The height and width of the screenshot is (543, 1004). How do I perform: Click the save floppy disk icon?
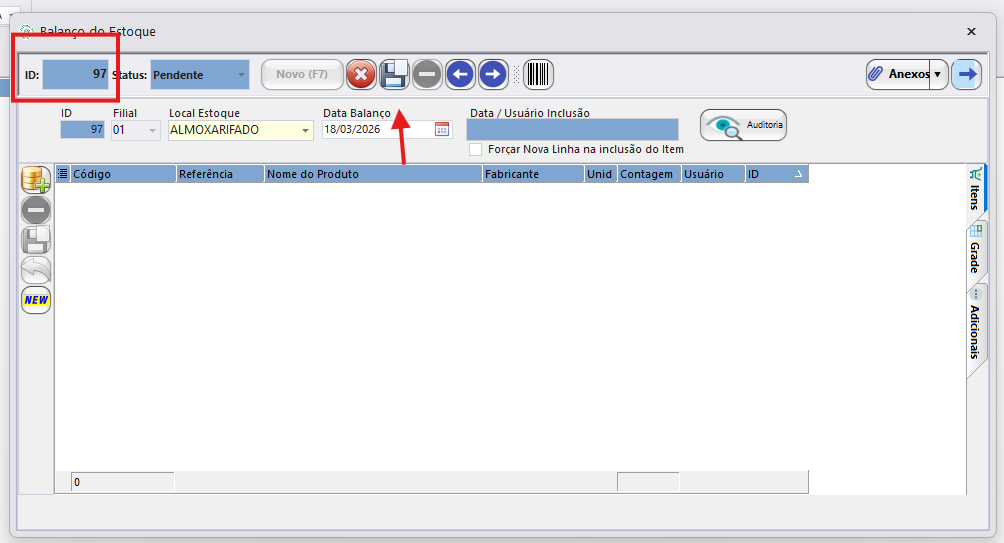pos(394,75)
